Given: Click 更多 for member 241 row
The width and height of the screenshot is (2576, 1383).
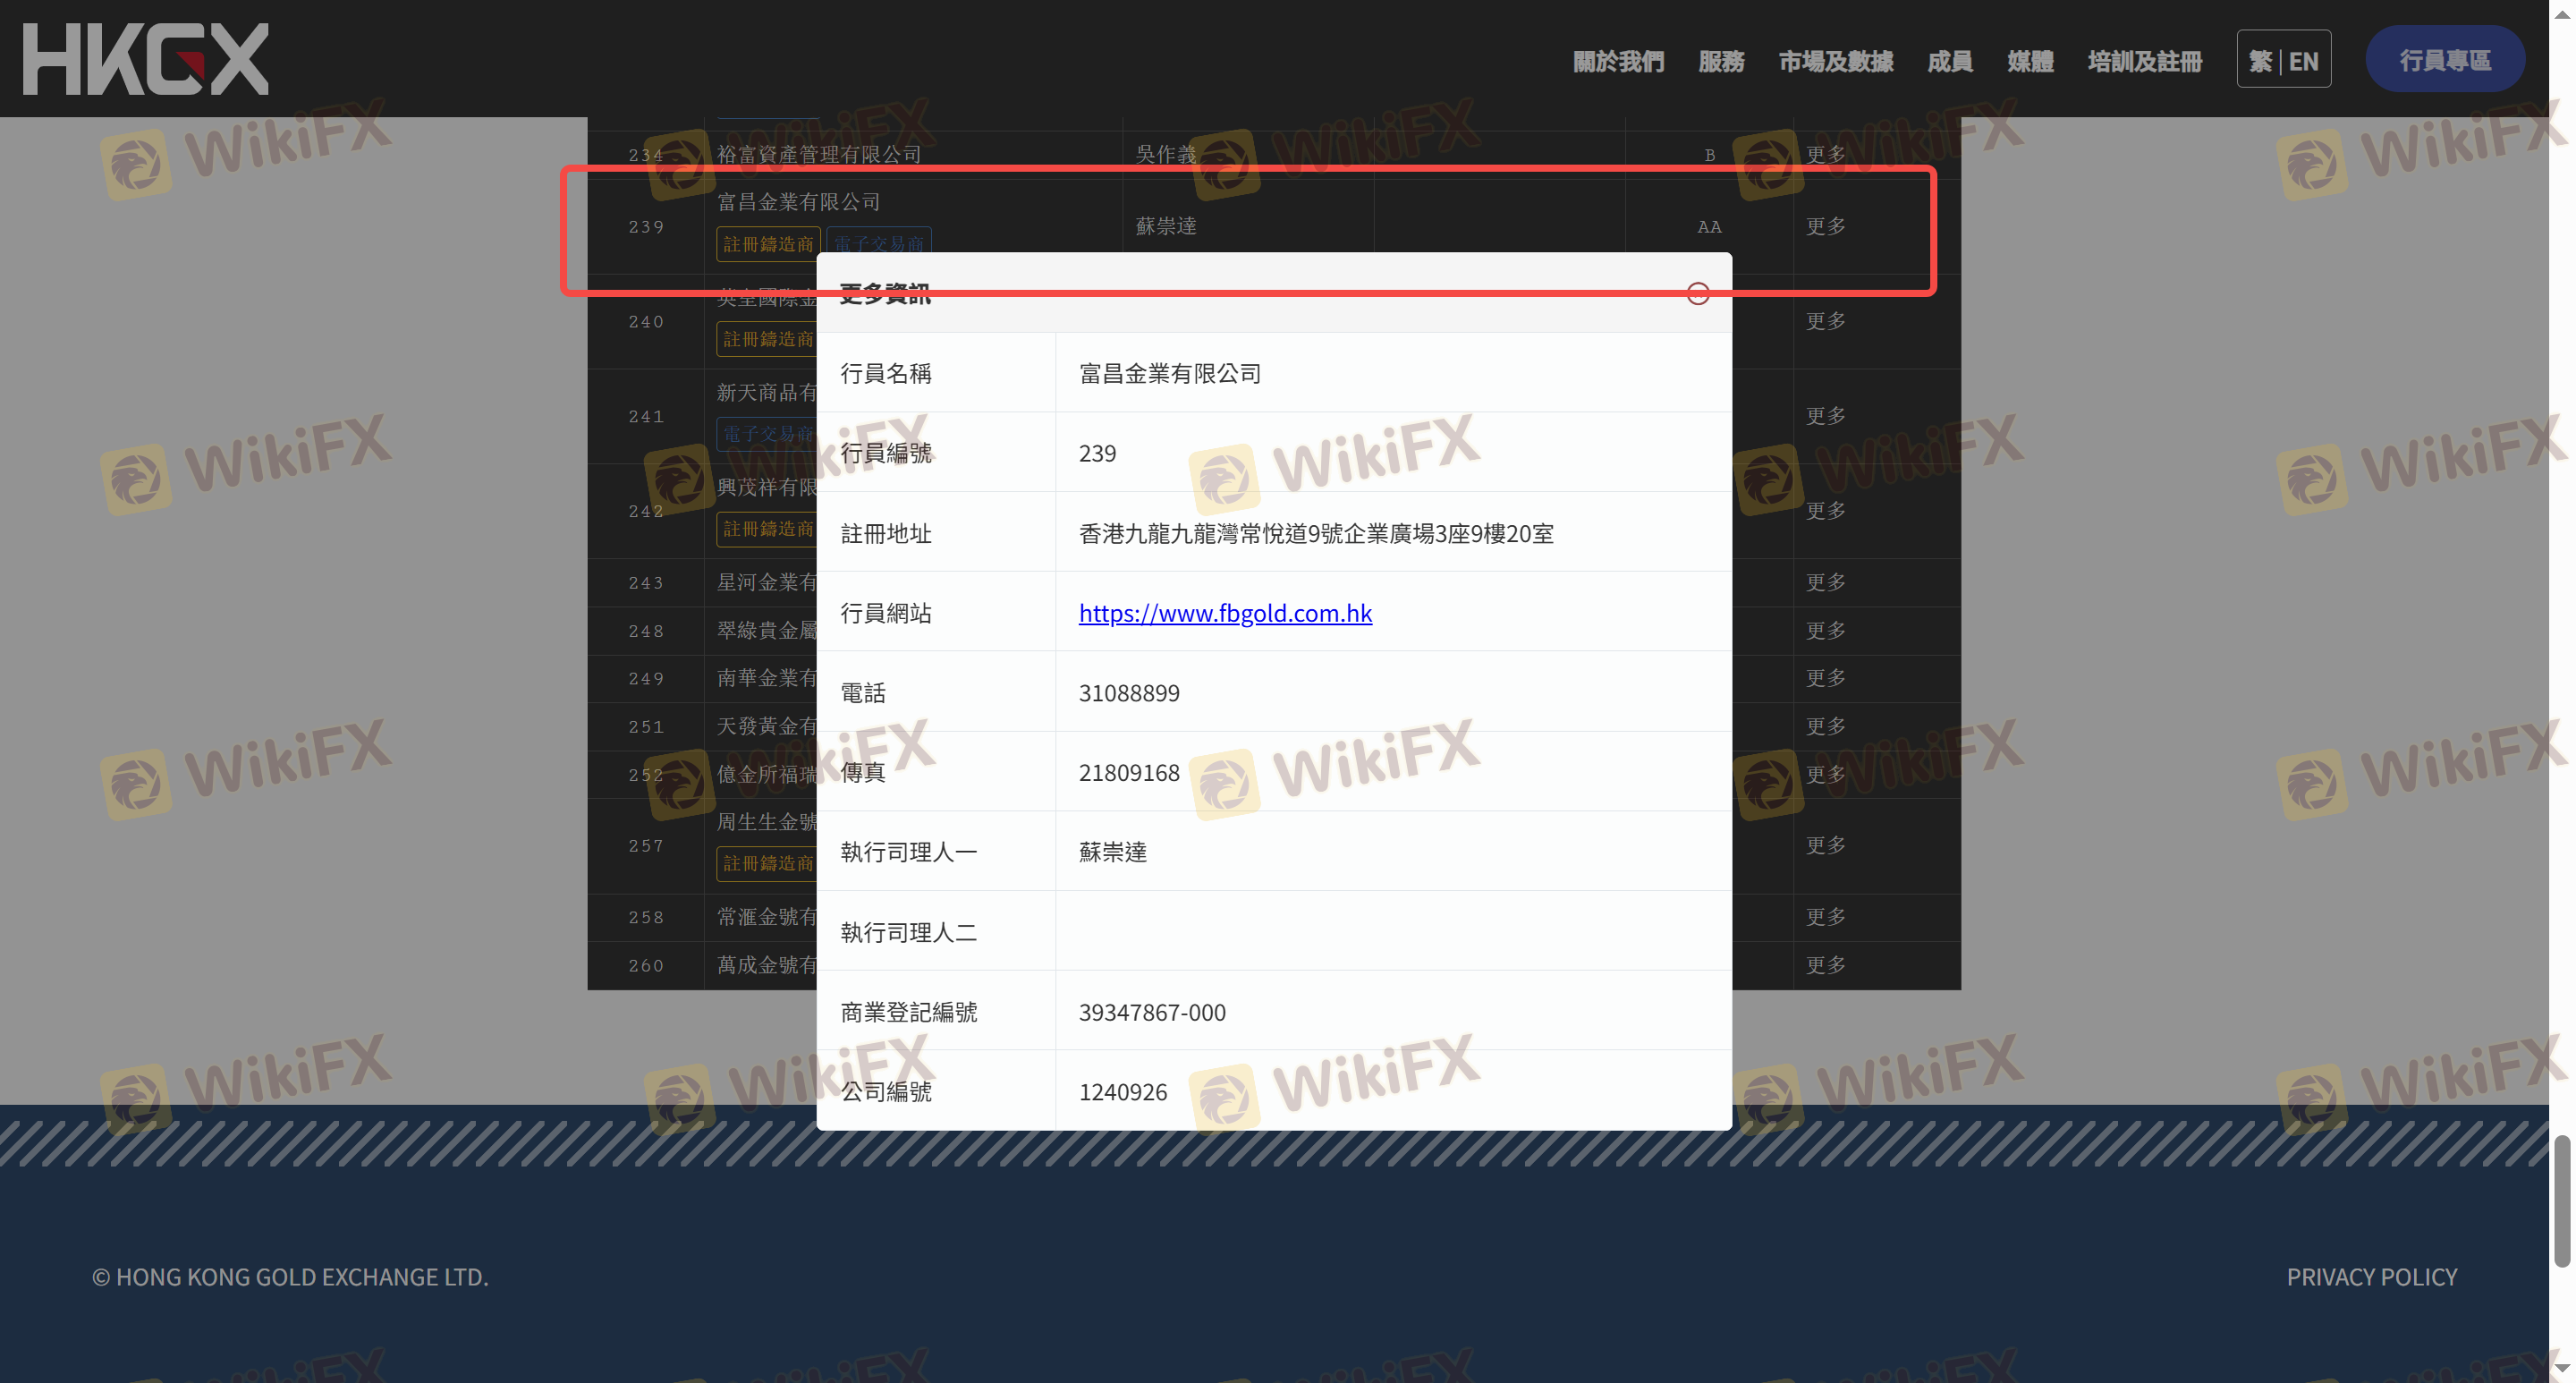Looking at the screenshot, I should [x=1825, y=416].
